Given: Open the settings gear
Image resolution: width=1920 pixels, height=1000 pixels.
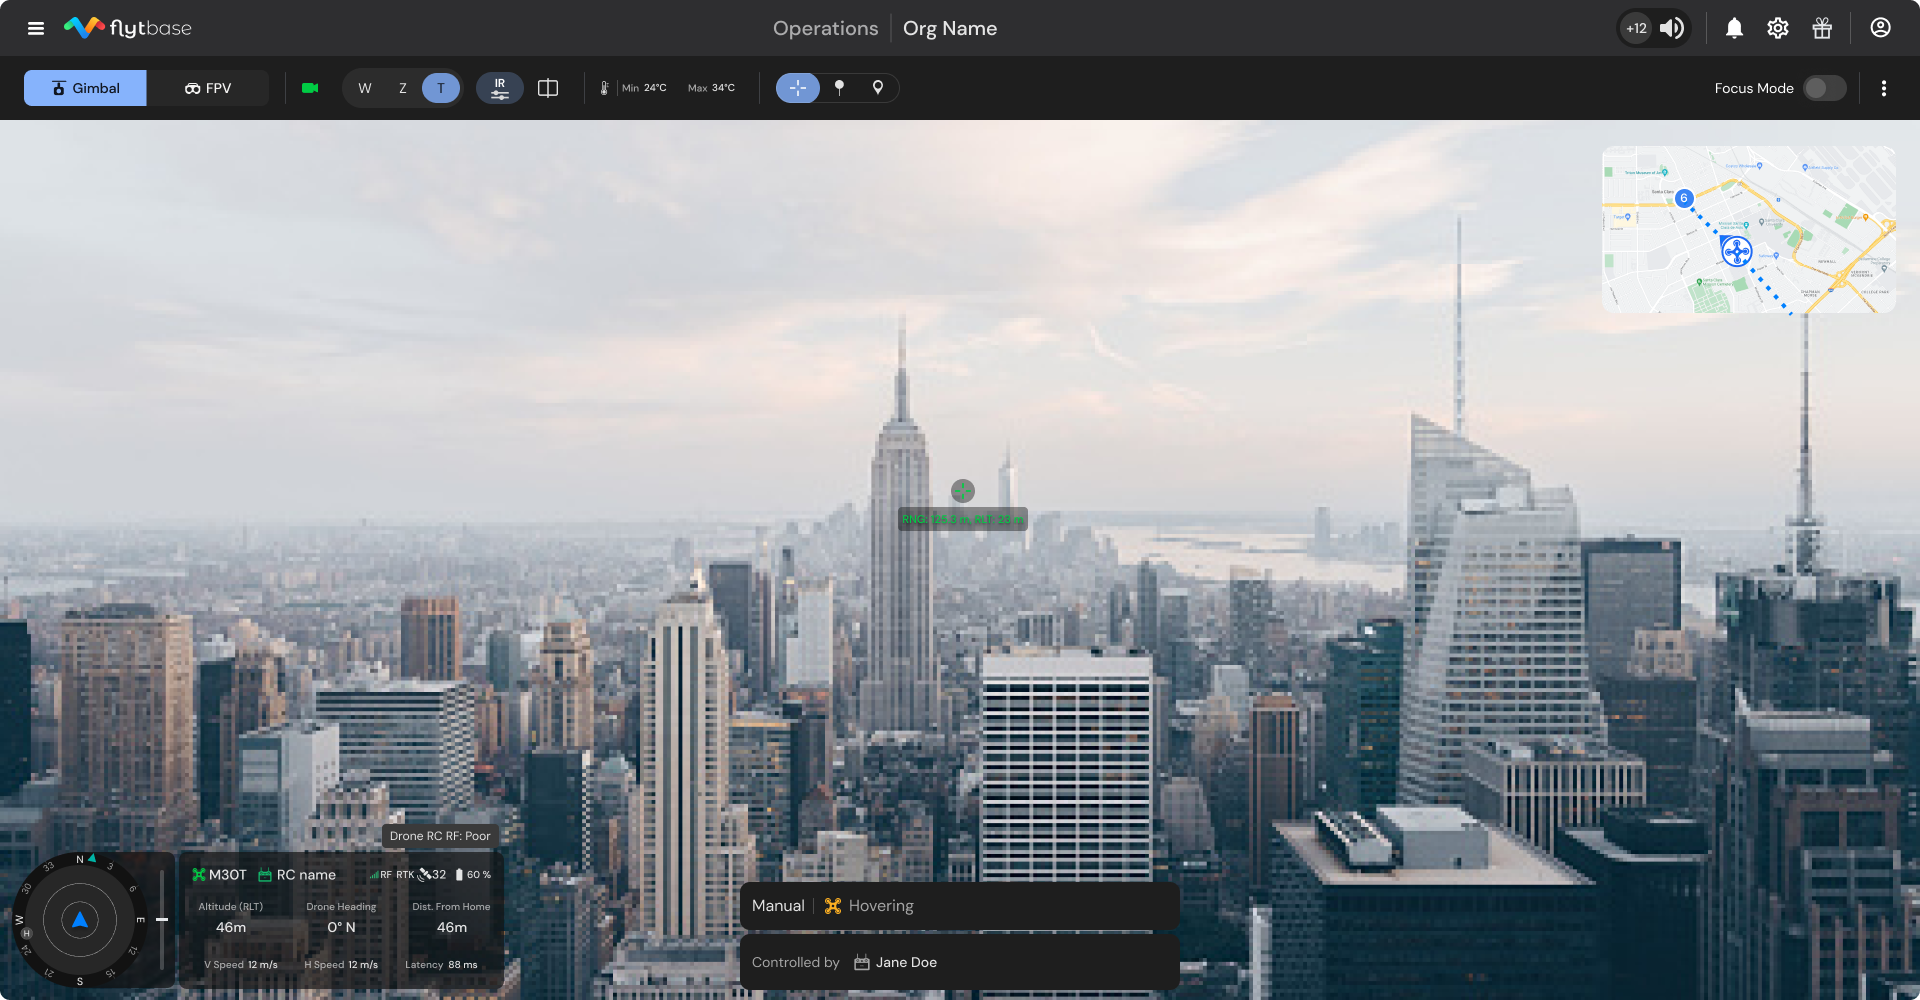Looking at the screenshot, I should [1777, 28].
